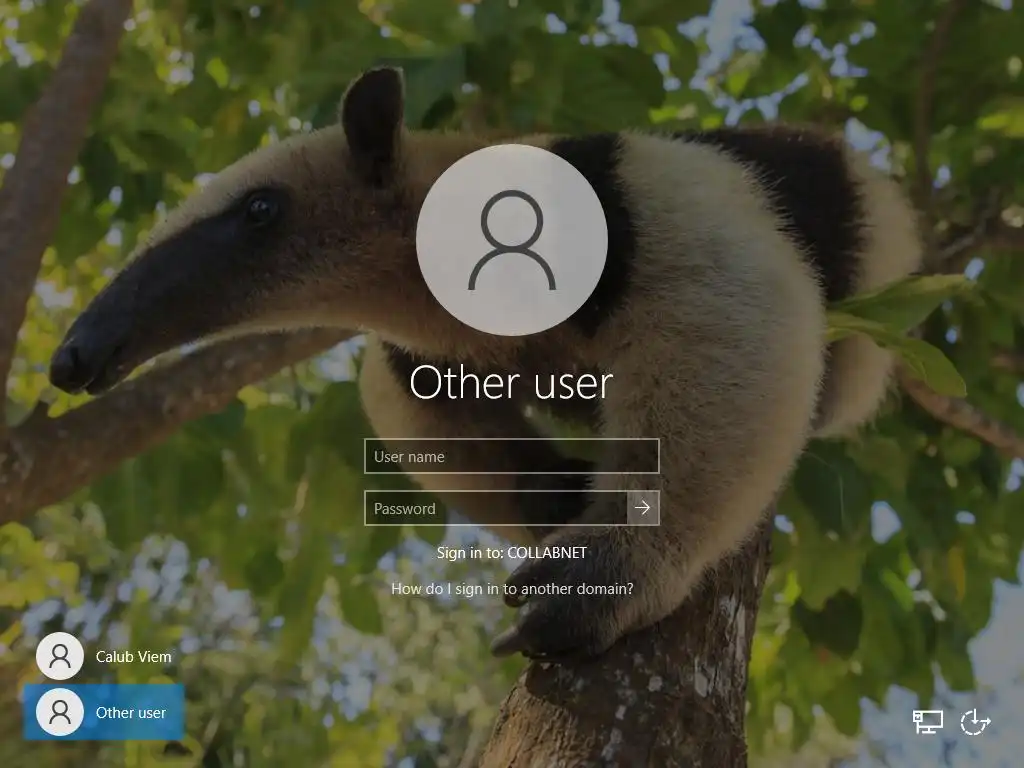The image size is (1024, 768).
Task: Open the network connection icon
Action: click(x=927, y=722)
